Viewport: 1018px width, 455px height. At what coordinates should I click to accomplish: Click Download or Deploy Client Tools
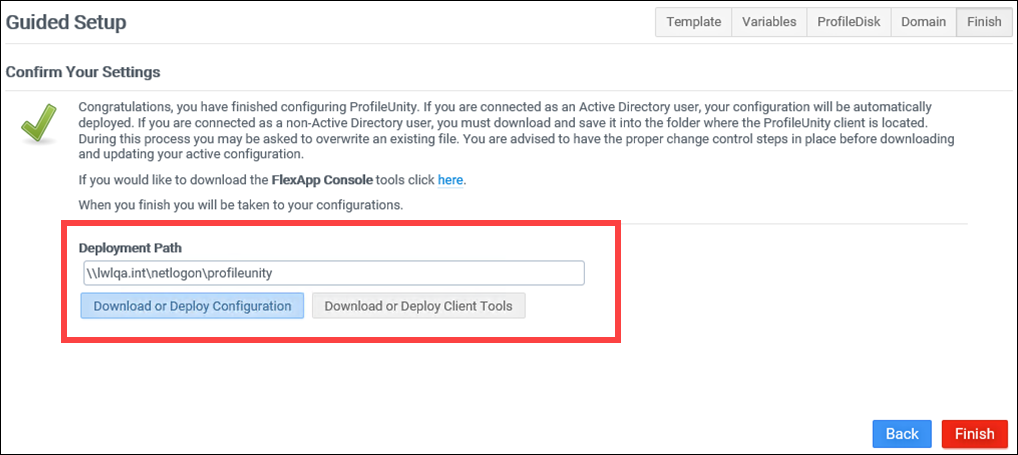(x=418, y=306)
